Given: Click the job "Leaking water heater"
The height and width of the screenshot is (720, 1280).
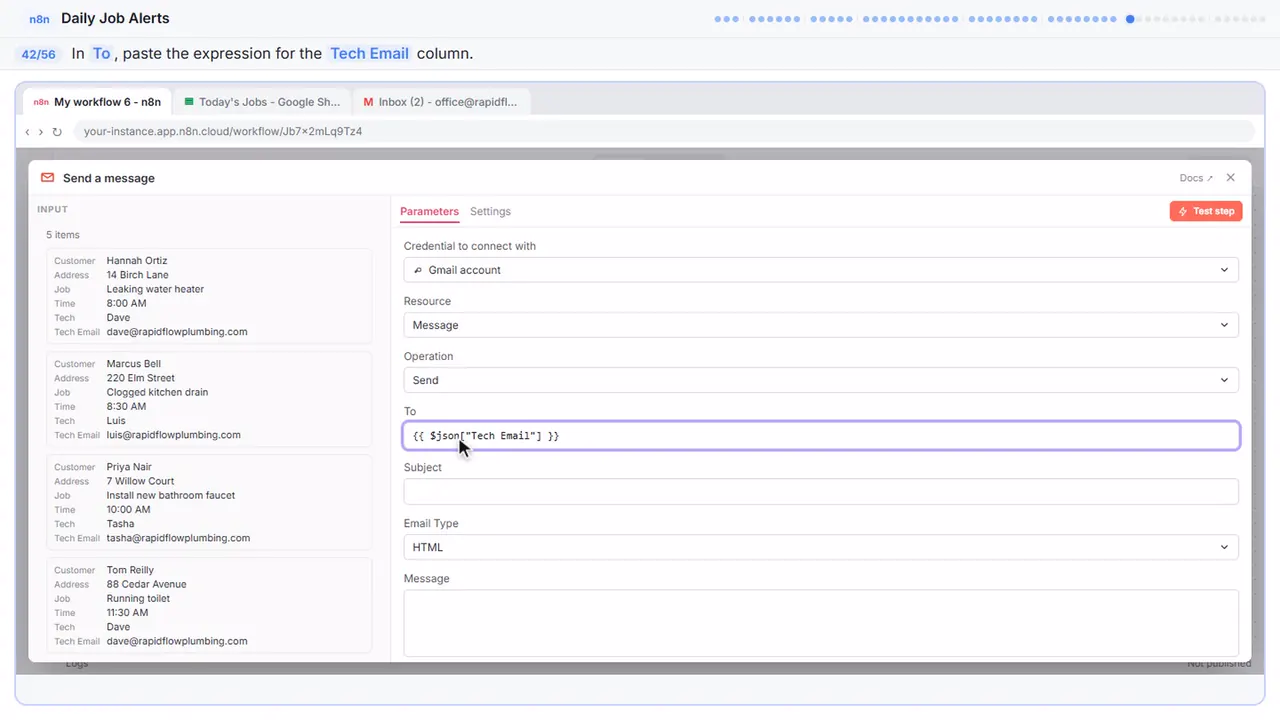Looking at the screenshot, I should (x=155, y=289).
